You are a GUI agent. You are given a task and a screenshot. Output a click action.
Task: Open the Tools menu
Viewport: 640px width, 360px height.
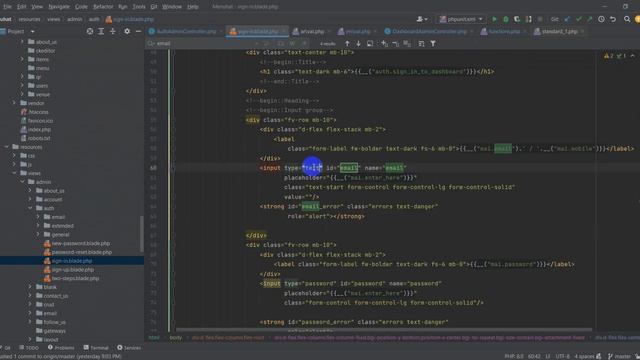point(139,7)
